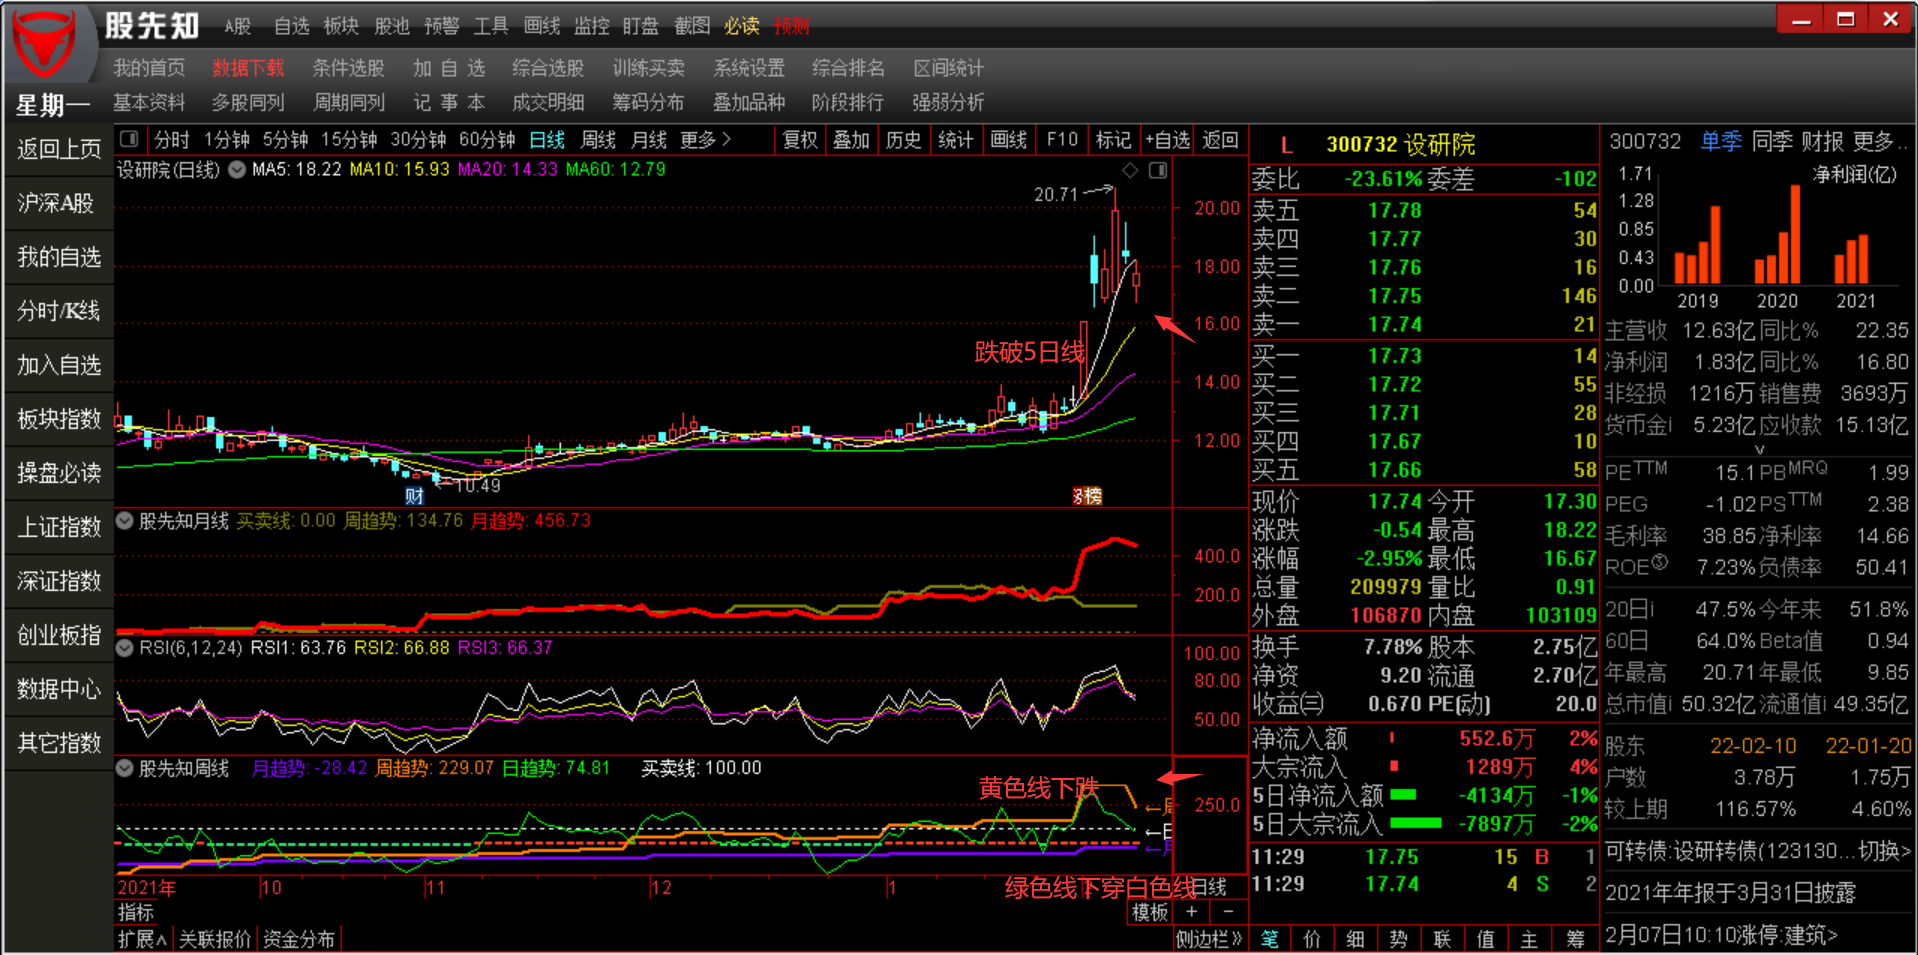Select the 30分钟 period

(418, 140)
